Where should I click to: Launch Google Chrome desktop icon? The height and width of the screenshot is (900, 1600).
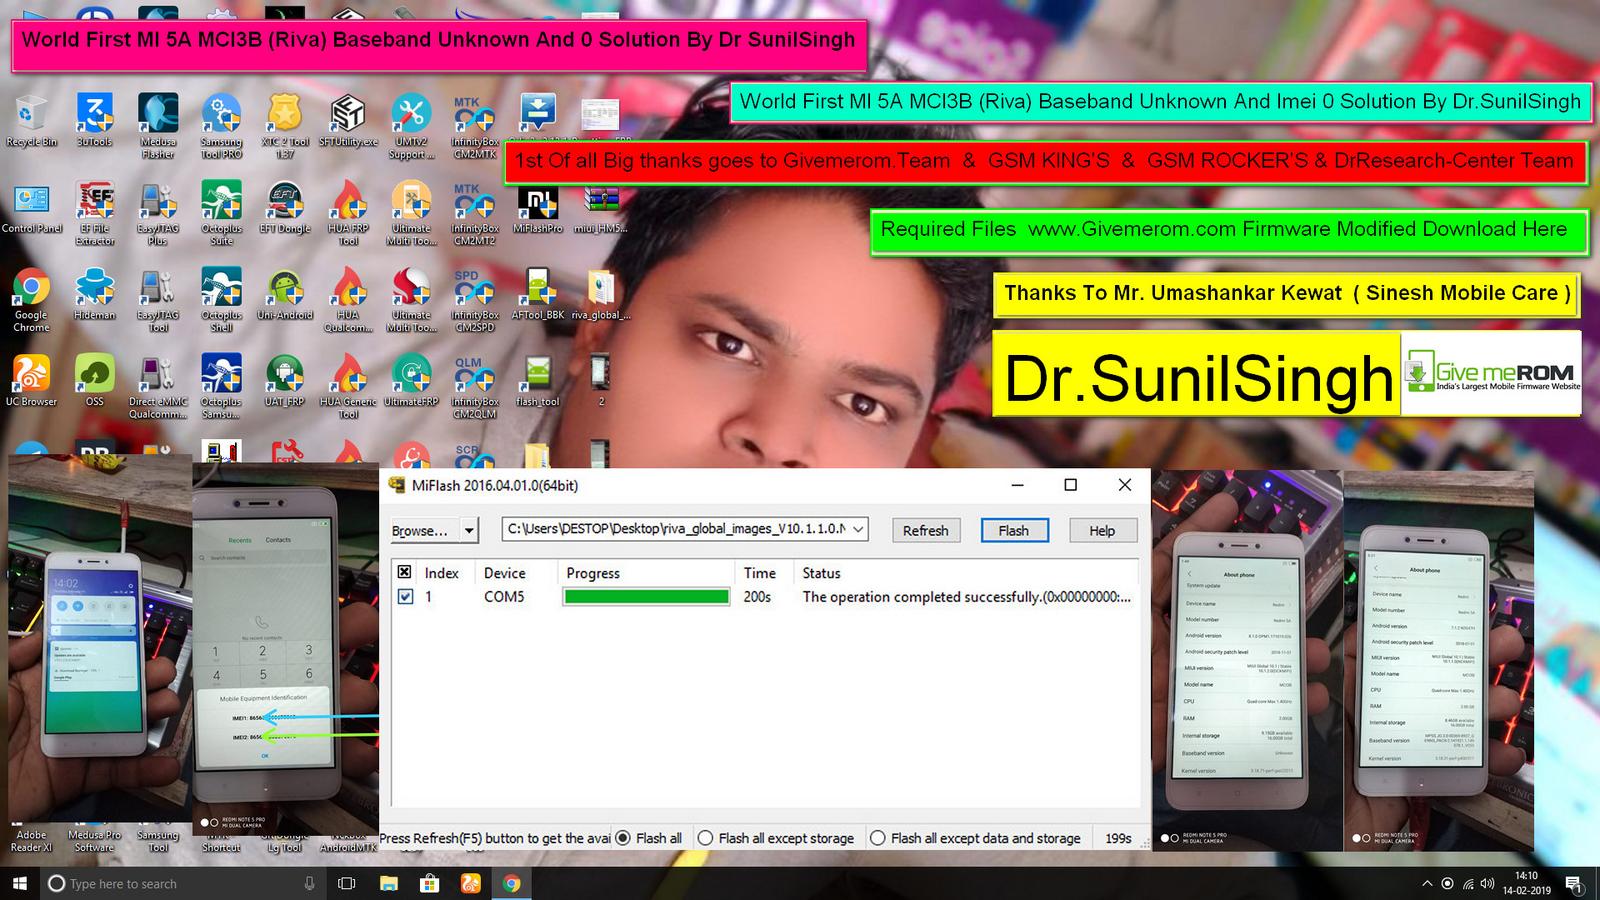click(31, 300)
